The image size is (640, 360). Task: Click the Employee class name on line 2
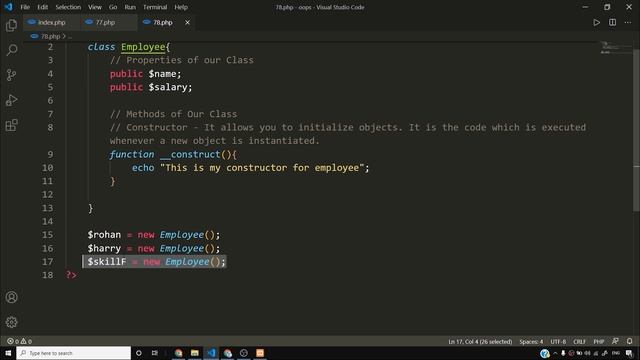click(143, 47)
